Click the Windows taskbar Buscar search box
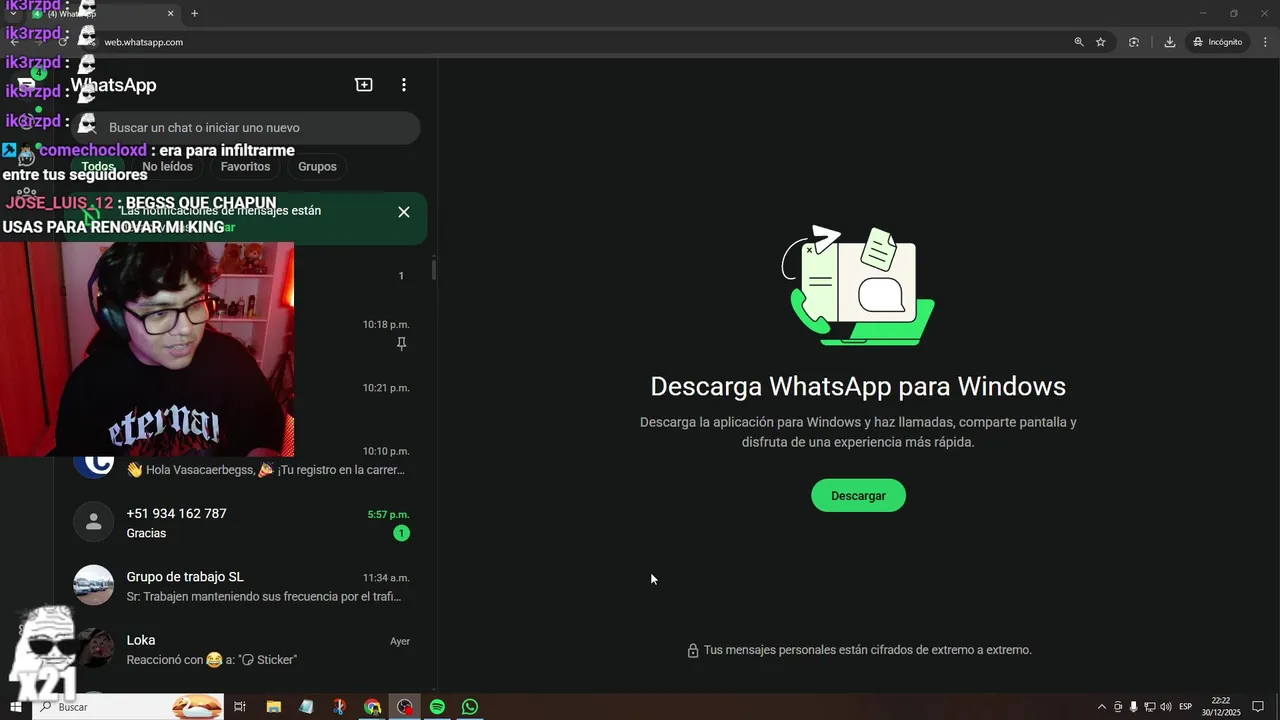The image size is (1280, 720). (x=130, y=707)
